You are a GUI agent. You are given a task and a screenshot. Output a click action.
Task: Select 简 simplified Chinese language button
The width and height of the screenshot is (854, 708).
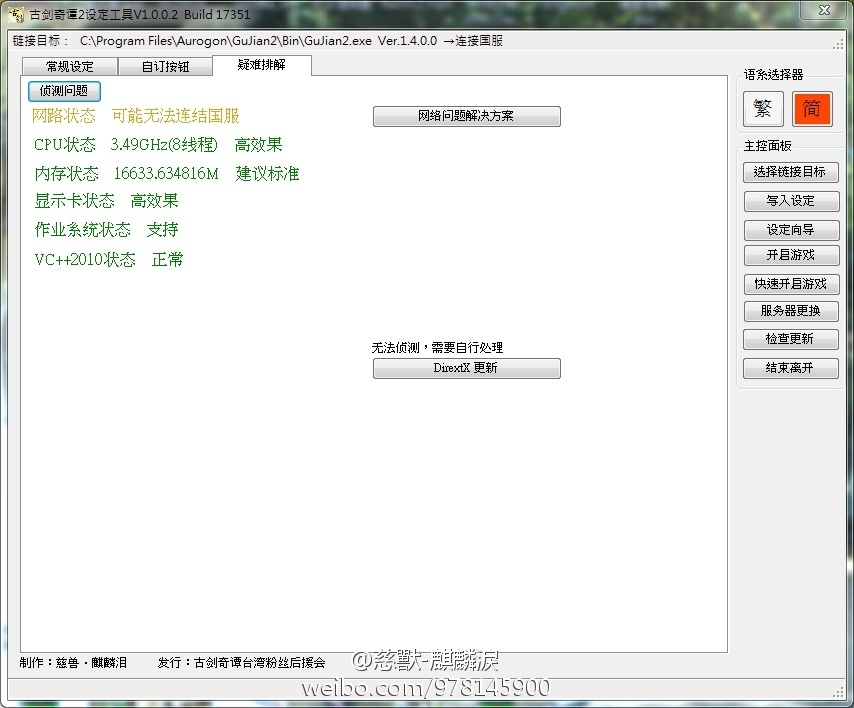[x=812, y=109]
